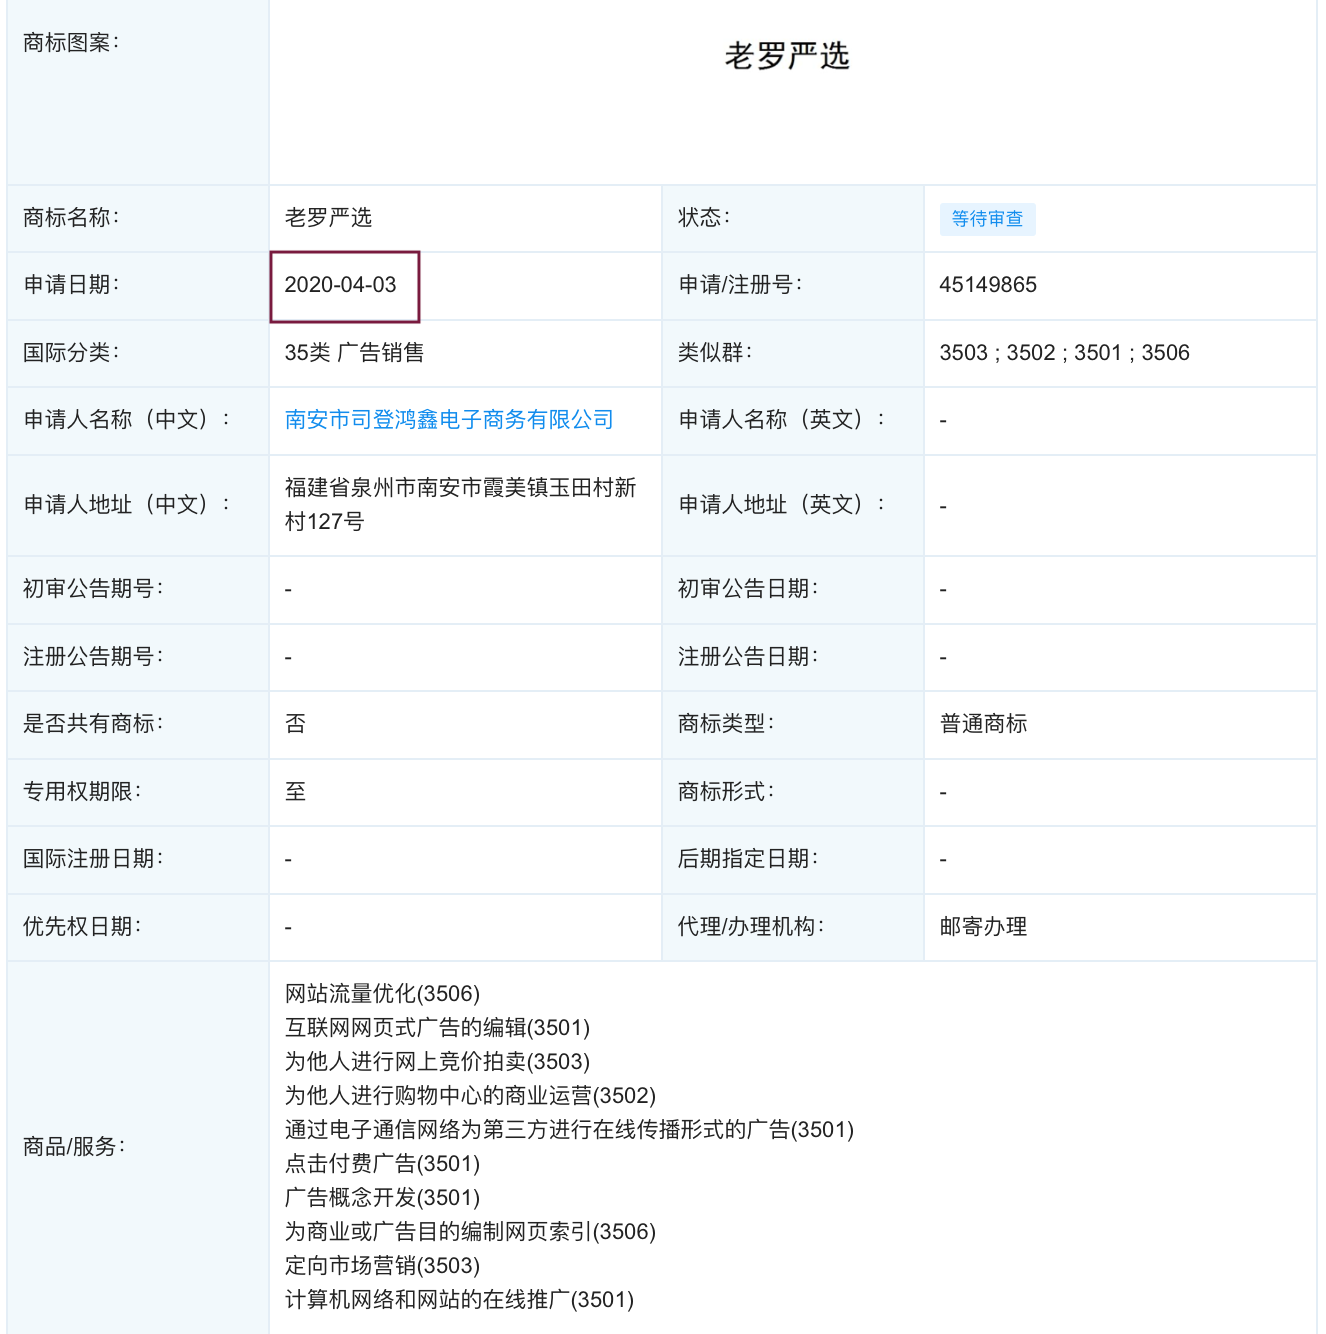Click the trademark image text 老罗严选 at top
The width and height of the screenshot is (1326, 1334).
tap(787, 56)
